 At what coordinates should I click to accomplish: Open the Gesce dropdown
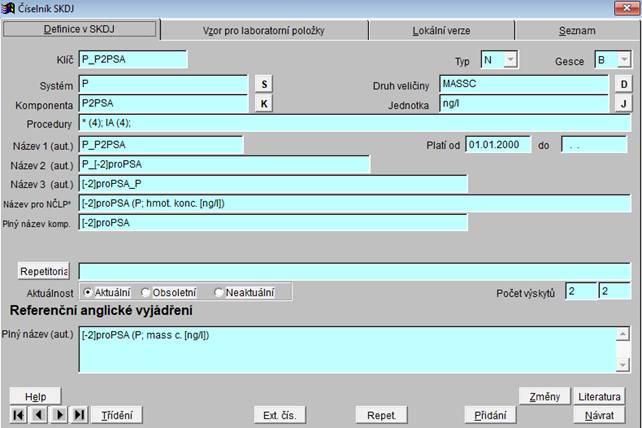622,60
